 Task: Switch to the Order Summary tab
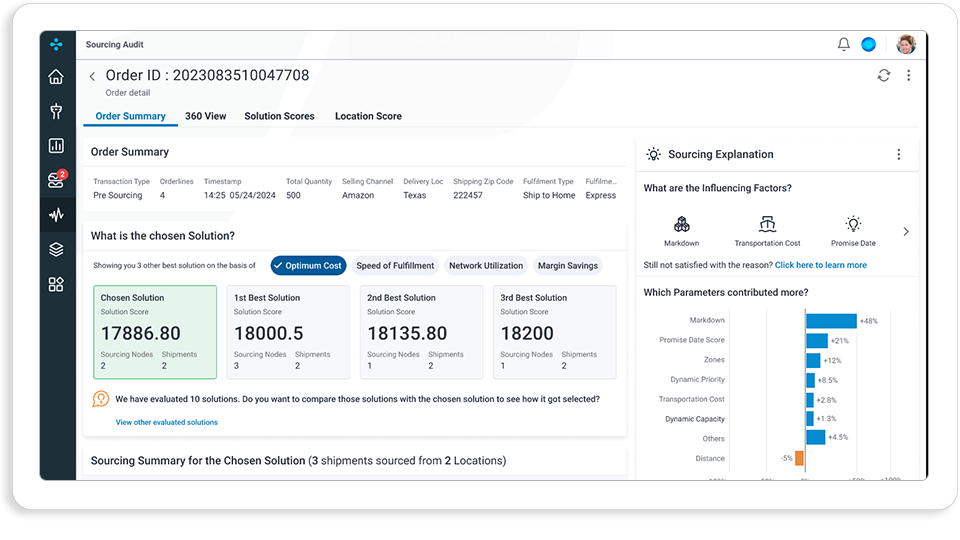[x=130, y=116]
